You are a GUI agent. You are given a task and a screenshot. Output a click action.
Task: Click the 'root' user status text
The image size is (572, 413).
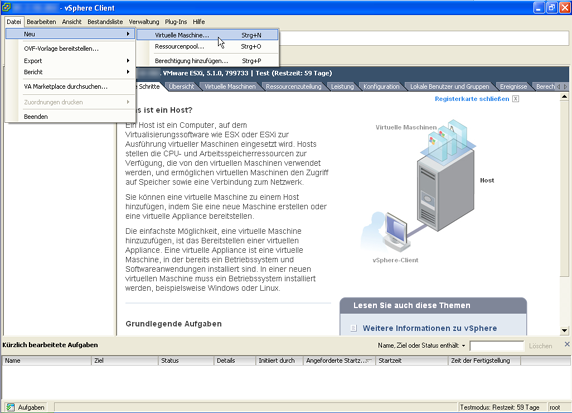[x=554, y=407]
